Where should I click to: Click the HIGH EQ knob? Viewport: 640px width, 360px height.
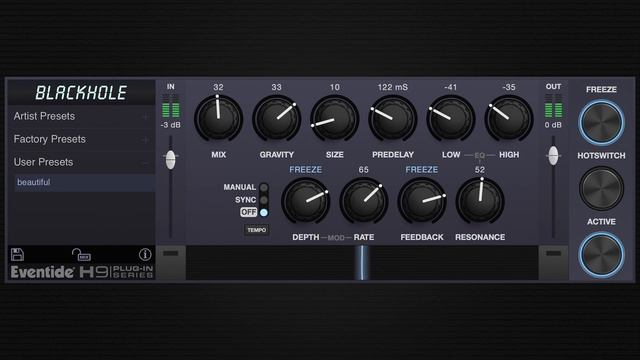click(x=509, y=118)
